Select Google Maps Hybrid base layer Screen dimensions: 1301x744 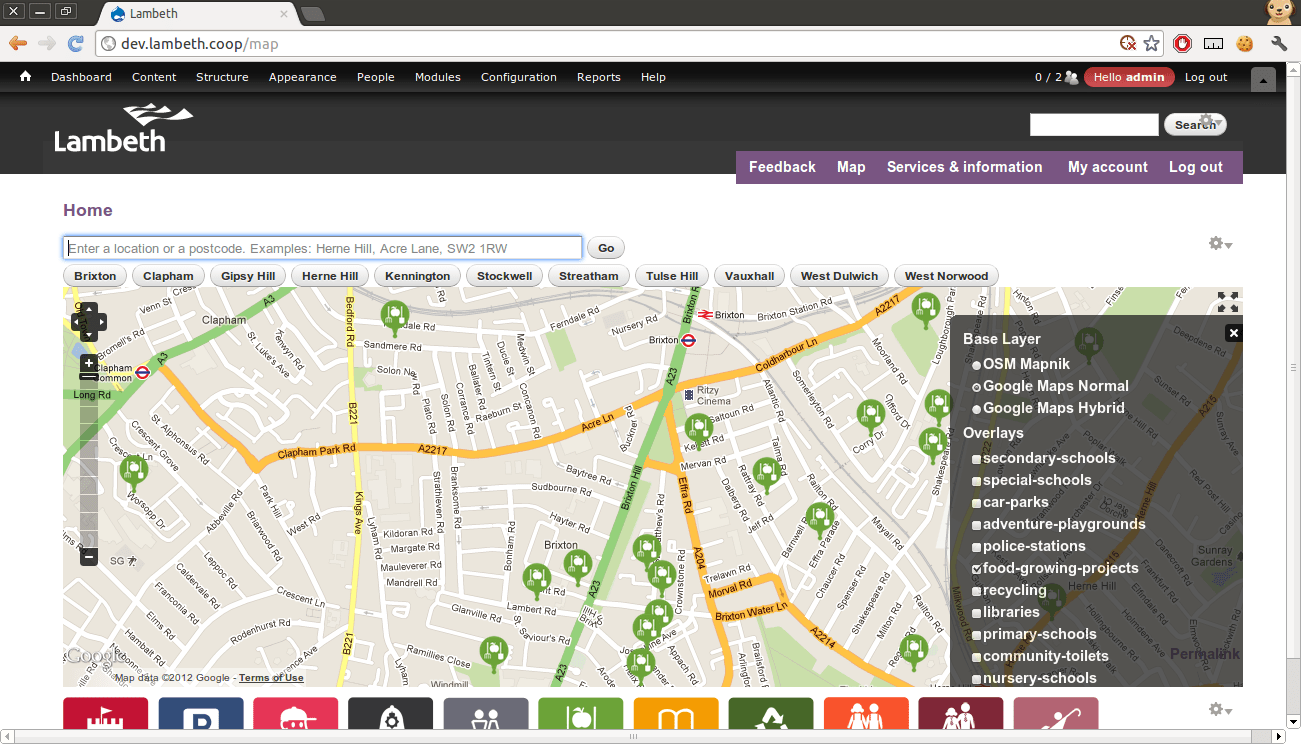[x=977, y=409]
